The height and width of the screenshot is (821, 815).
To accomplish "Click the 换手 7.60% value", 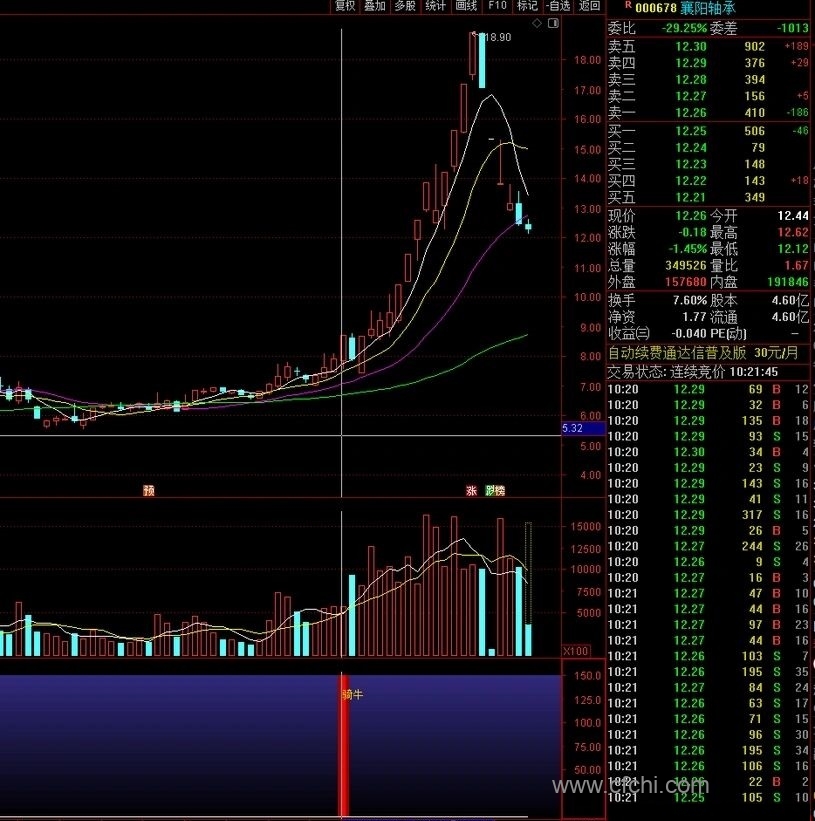I will 690,301.
